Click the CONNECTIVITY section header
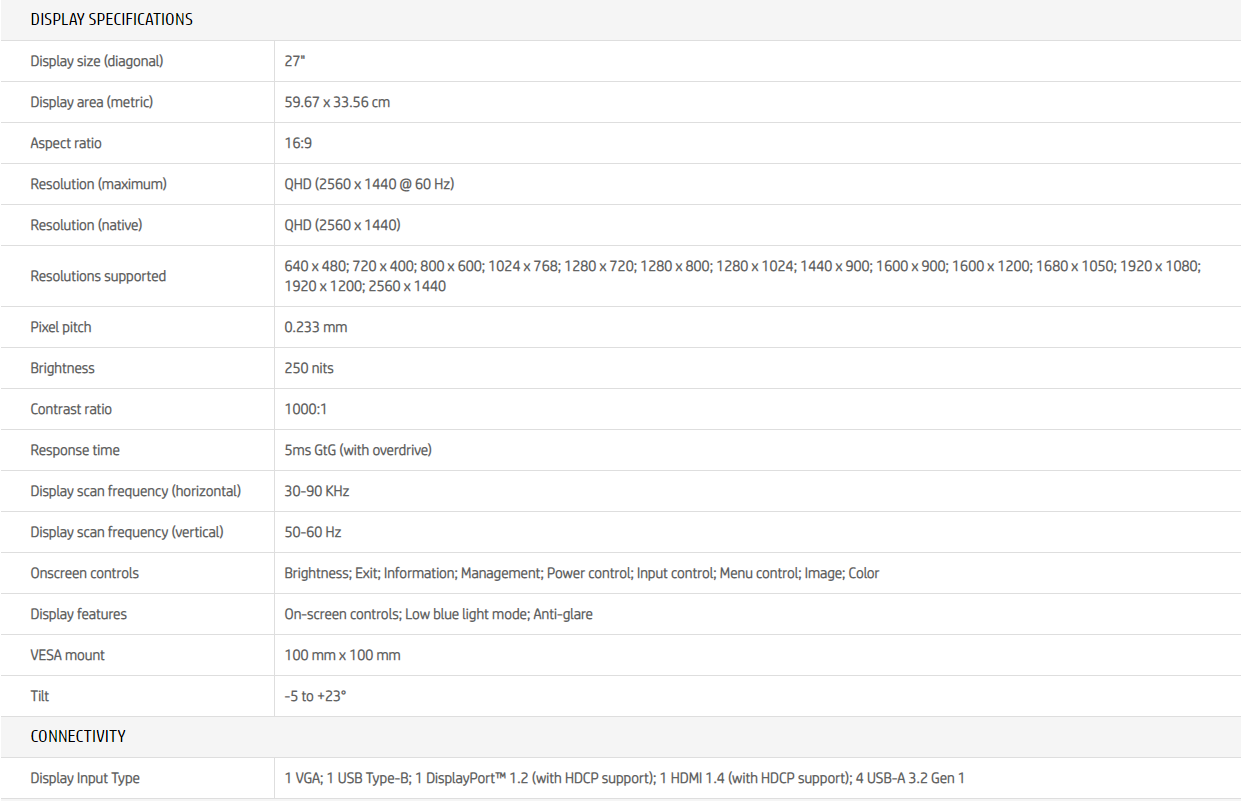1244x801 pixels. tap(78, 736)
